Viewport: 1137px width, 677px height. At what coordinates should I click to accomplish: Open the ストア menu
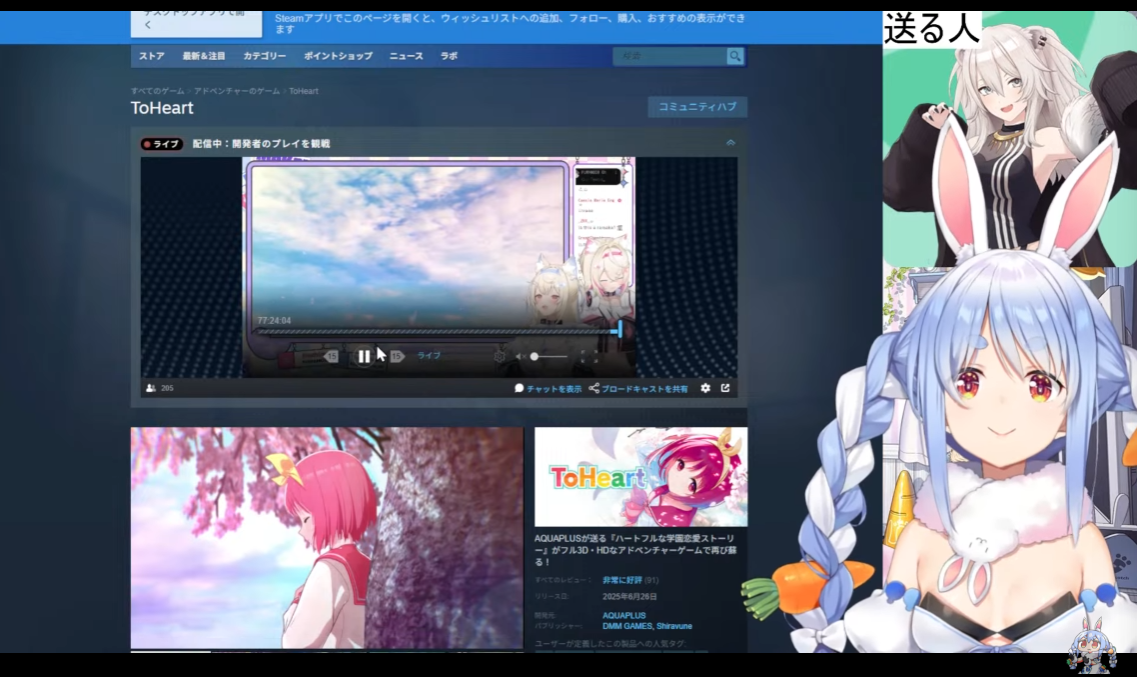click(152, 56)
